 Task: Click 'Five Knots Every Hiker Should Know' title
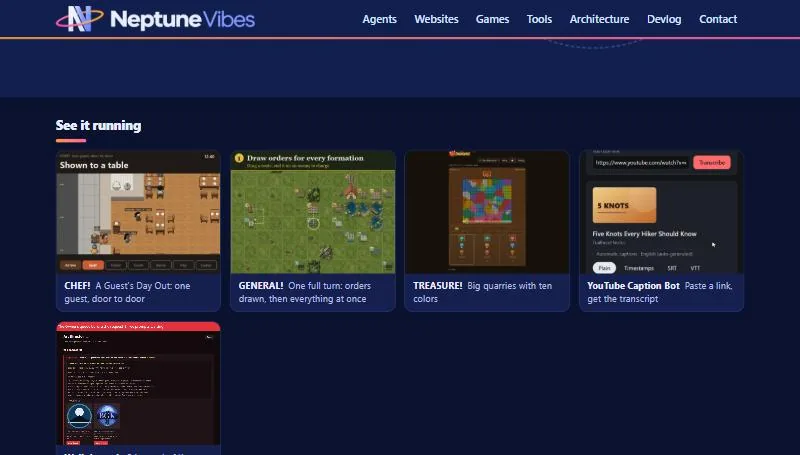(x=644, y=234)
